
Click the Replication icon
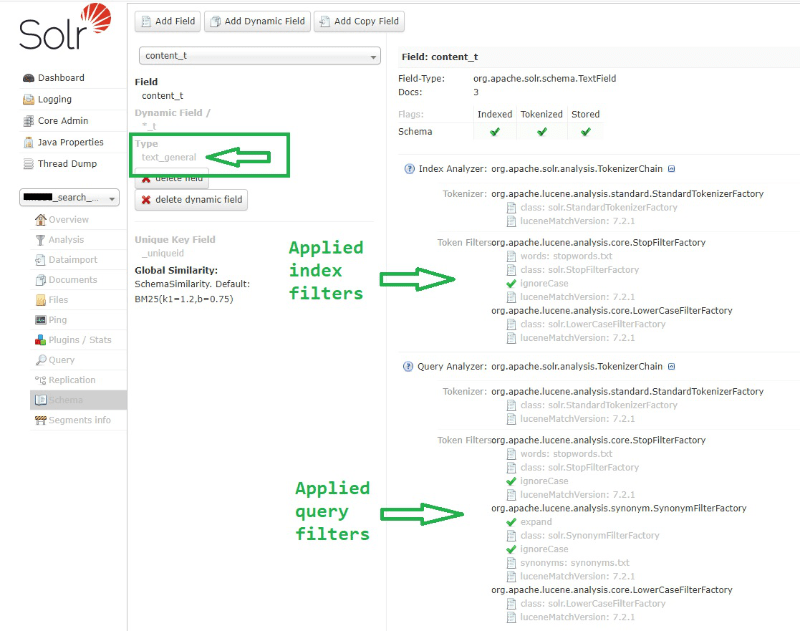tap(40, 380)
